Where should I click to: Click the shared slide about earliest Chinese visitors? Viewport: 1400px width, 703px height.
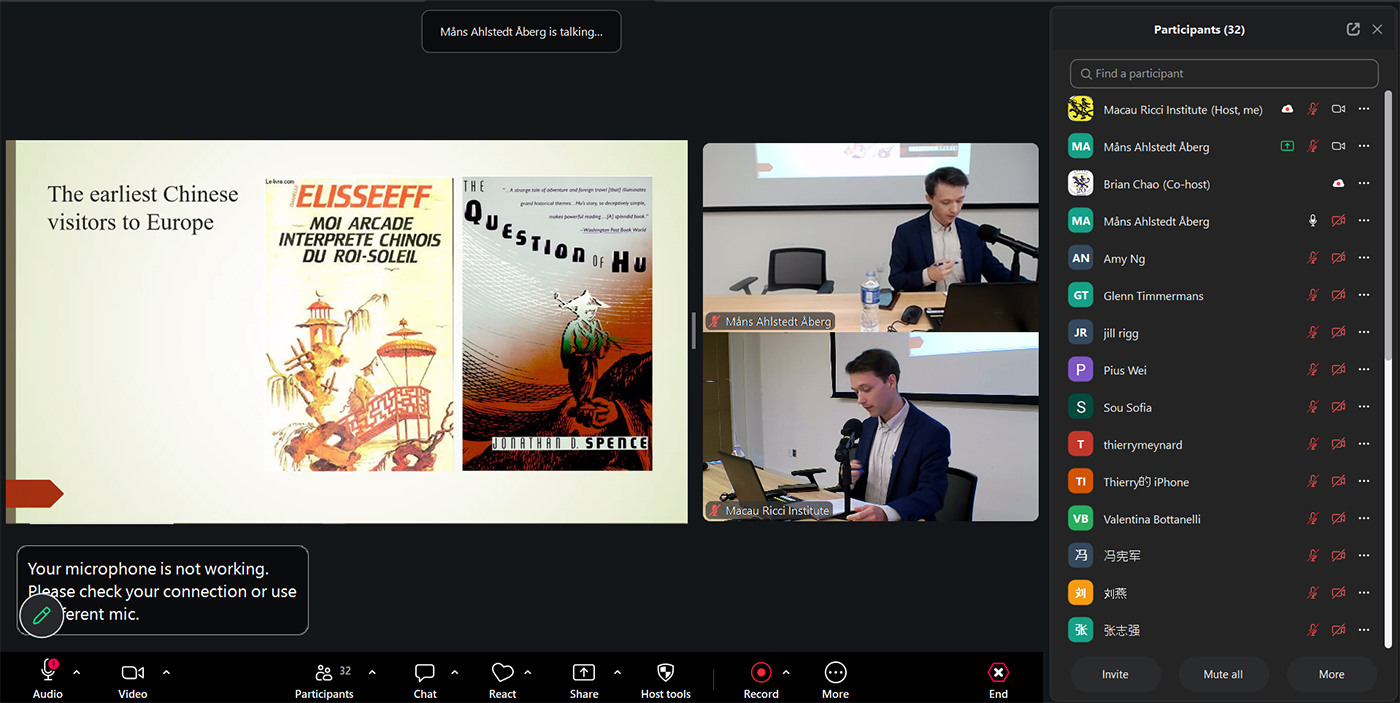click(347, 332)
